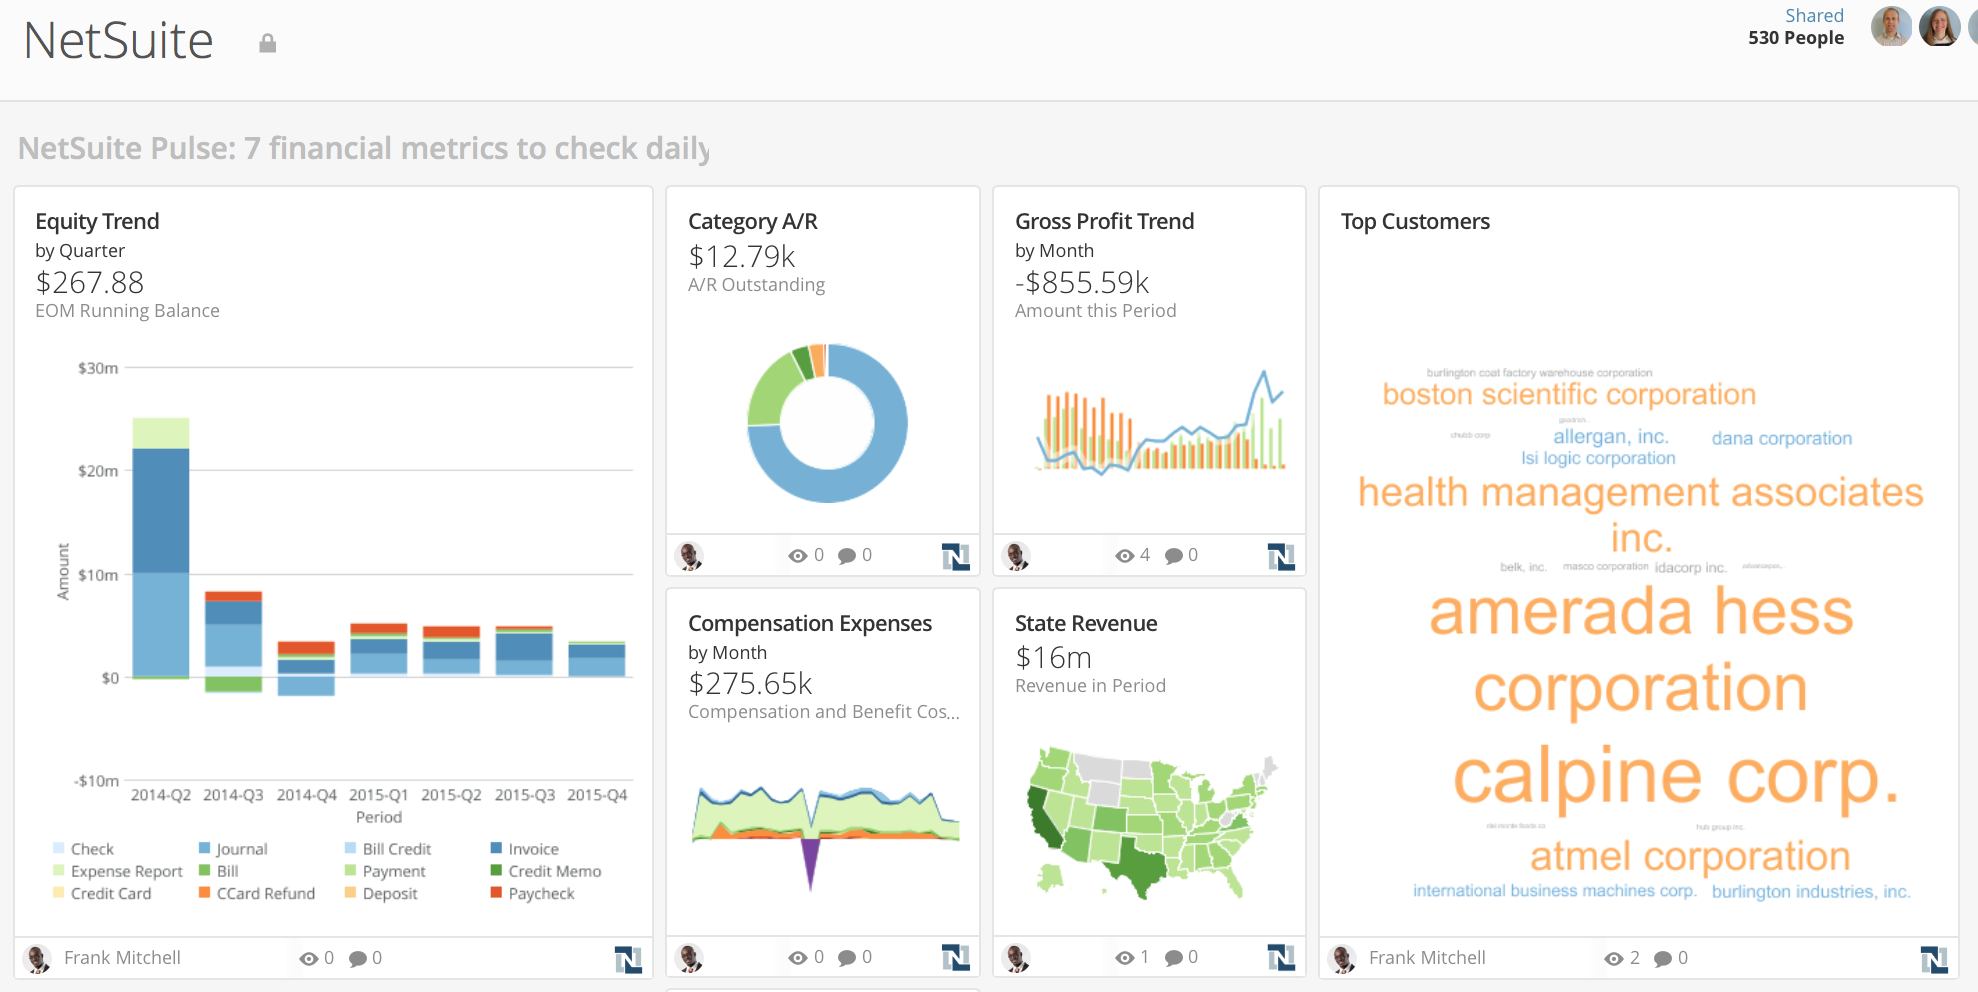This screenshot has height=992, width=1978.
Task: Open Frank Mitchell on Equity Trend card
Action: tap(122, 958)
